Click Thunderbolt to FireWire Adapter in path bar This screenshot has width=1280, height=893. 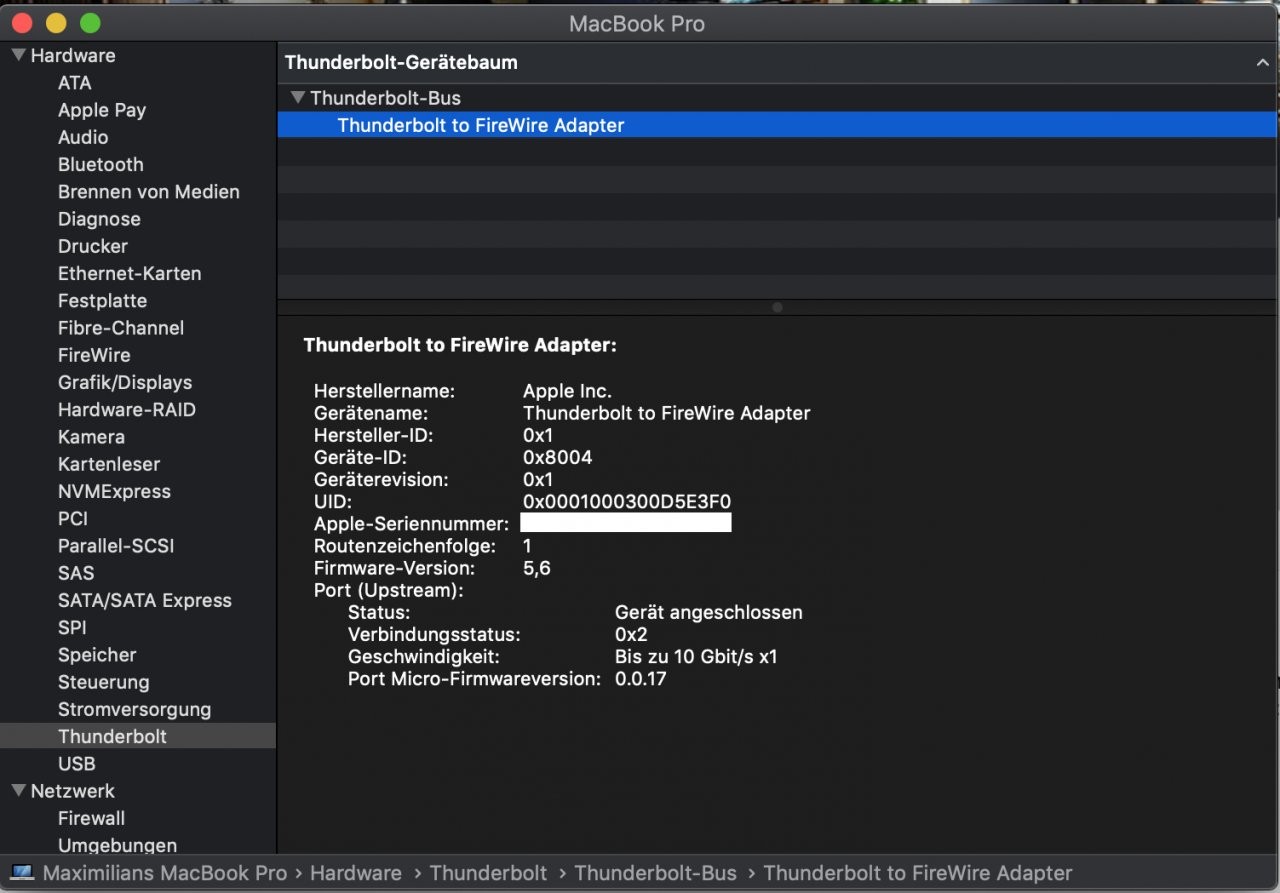[918, 873]
